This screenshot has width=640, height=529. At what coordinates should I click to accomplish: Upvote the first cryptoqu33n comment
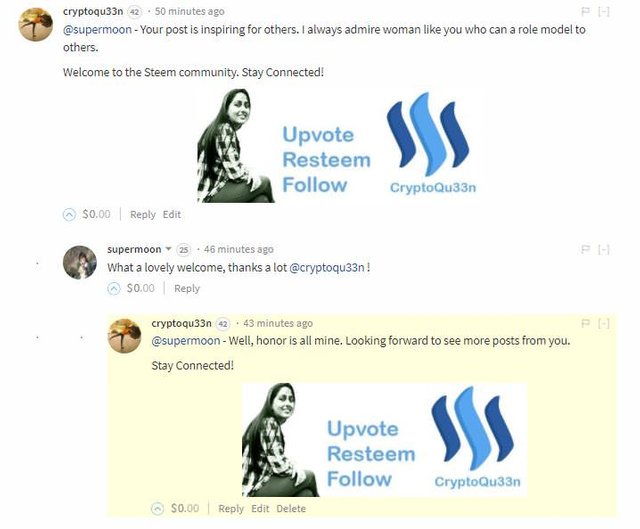[x=69, y=214]
